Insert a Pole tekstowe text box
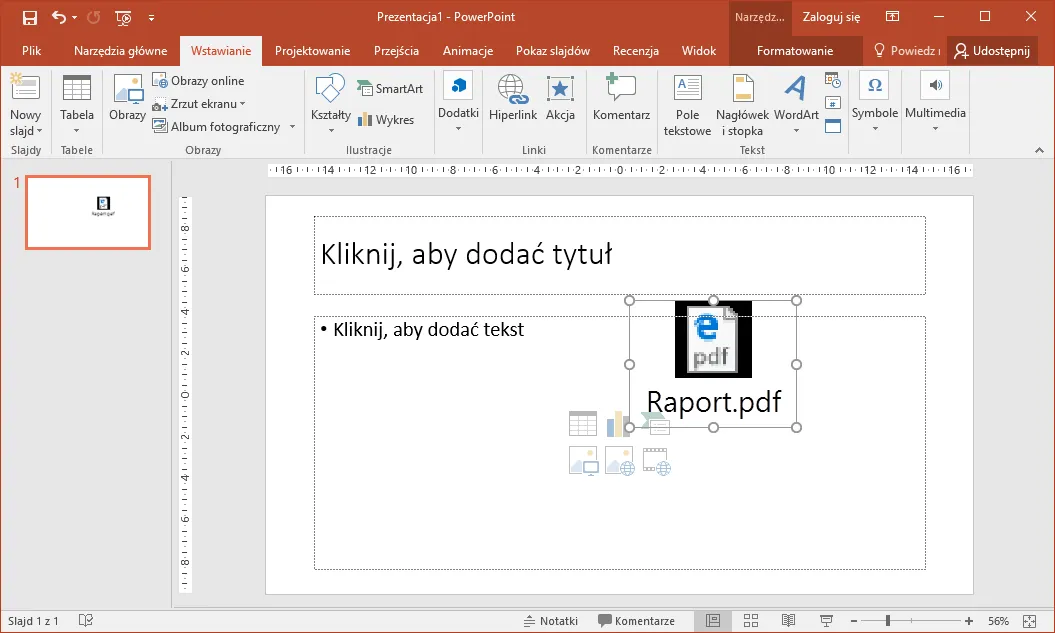The height and width of the screenshot is (633, 1055). tap(687, 105)
